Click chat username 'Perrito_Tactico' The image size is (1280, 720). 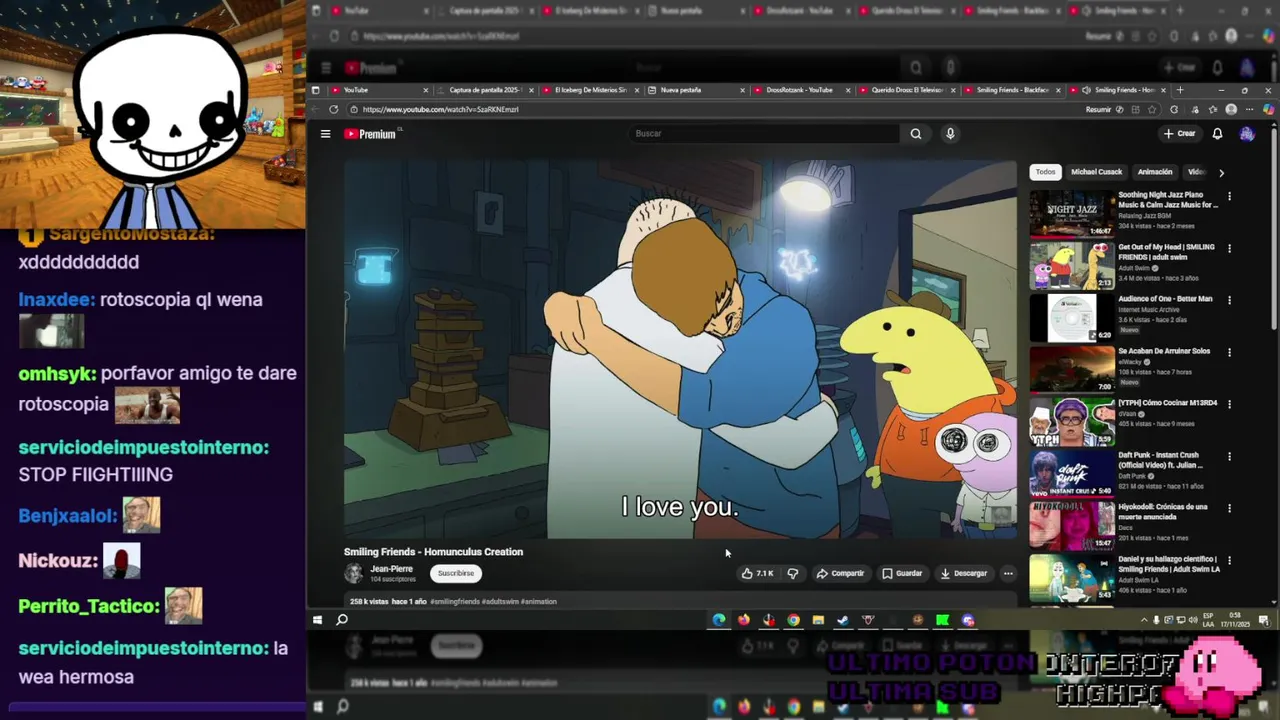89,606
